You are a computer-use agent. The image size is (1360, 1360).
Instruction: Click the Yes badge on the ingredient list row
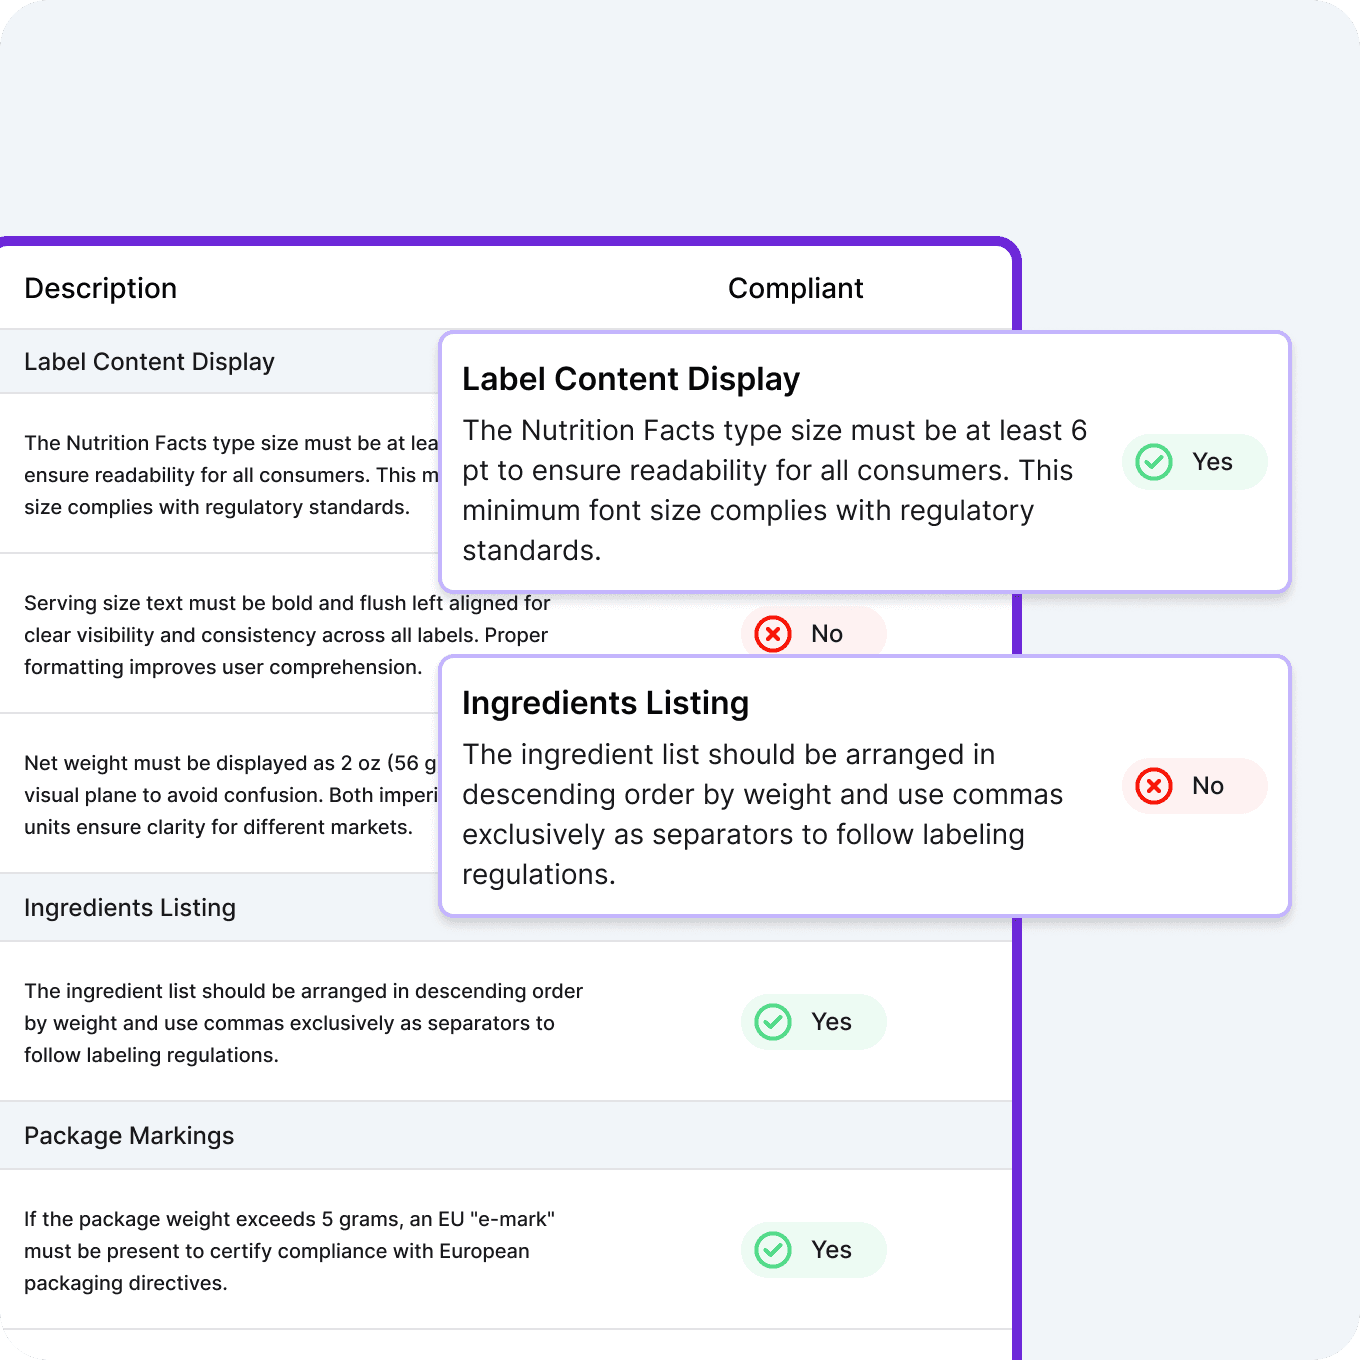pyautogui.click(x=813, y=1022)
